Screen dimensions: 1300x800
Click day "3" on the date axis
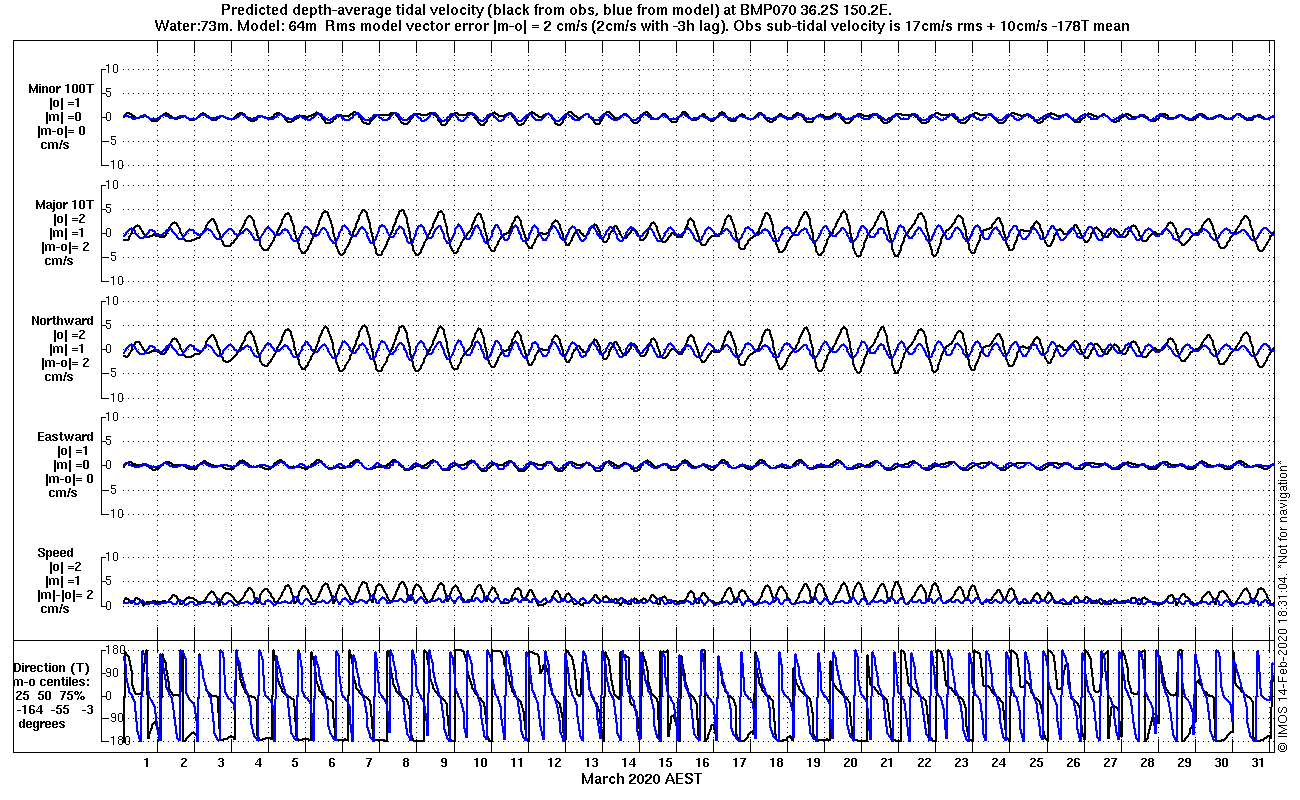[221, 763]
